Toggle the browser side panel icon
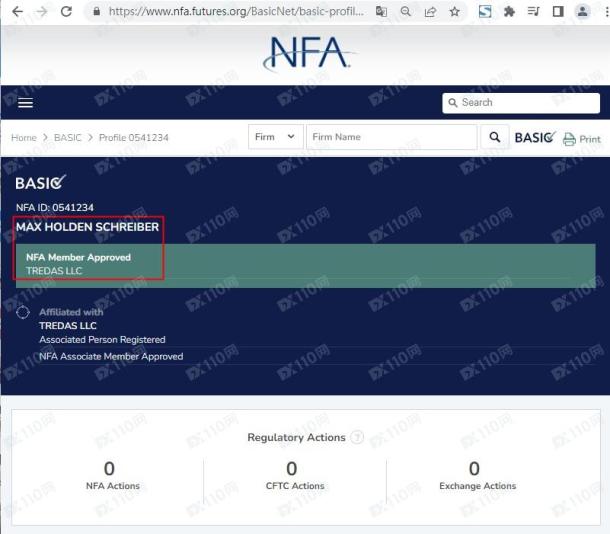Screen dimensions: 610x534 [558, 11]
